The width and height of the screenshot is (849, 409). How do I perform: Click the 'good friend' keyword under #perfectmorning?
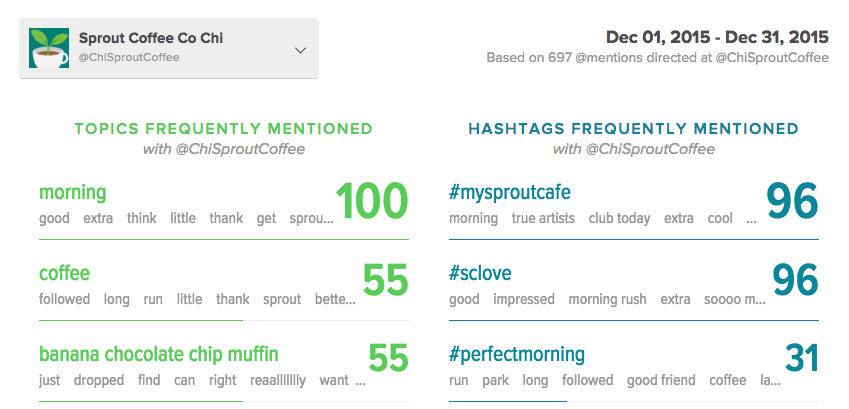point(661,380)
